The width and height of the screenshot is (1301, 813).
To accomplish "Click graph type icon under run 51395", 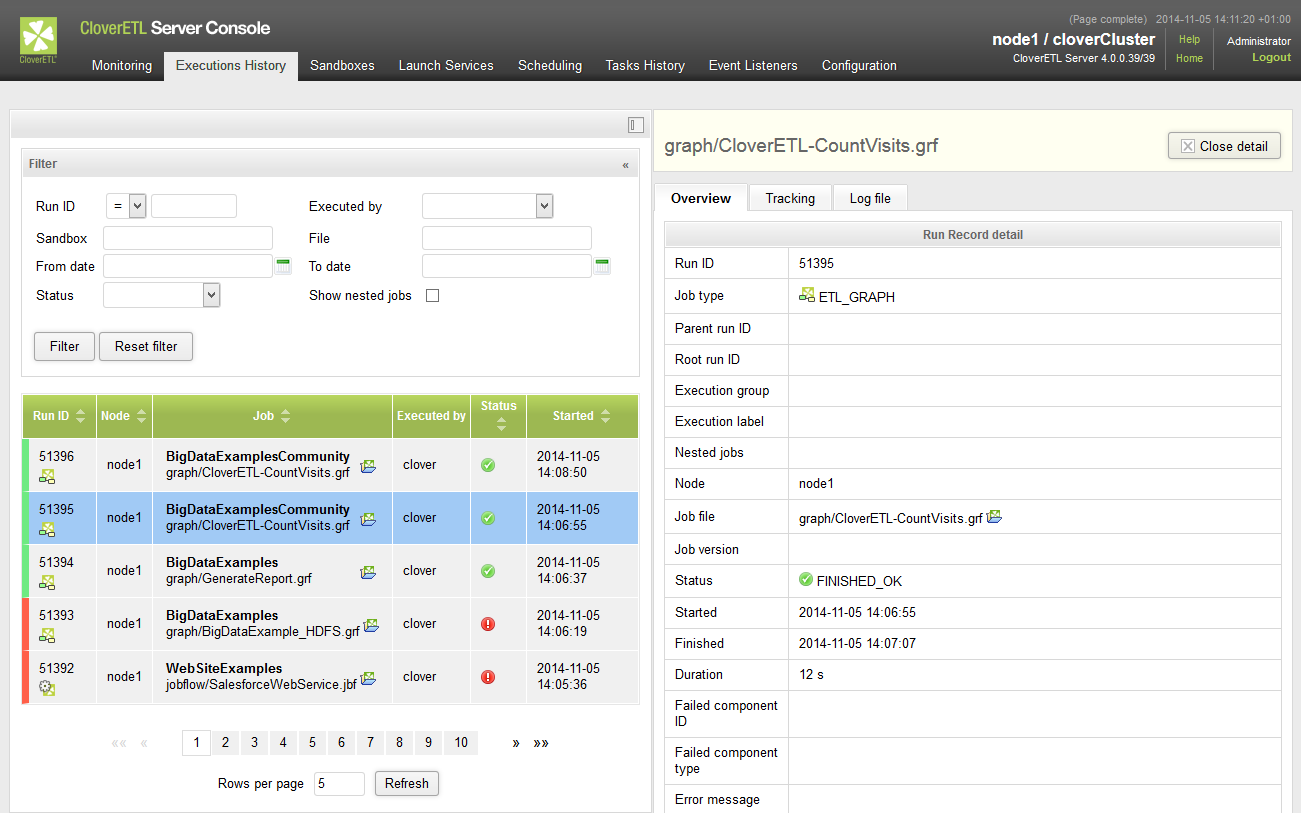I will pyautogui.click(x=47, y=529).
